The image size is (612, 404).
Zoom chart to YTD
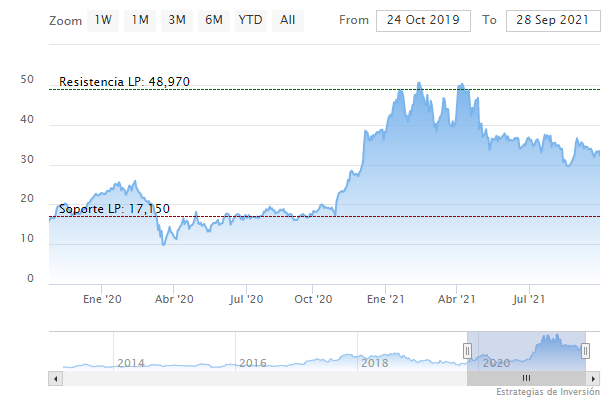click(250, 20)
